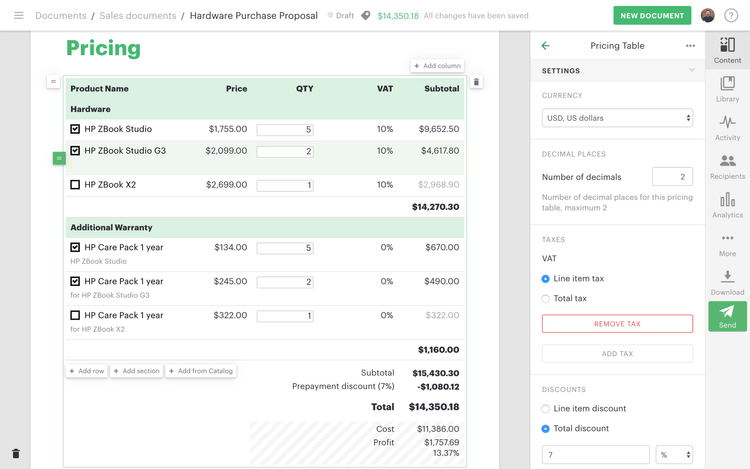Click the Remove Tax button
The height and width of the screenshot is (469, 750).
tap(617, 324)
